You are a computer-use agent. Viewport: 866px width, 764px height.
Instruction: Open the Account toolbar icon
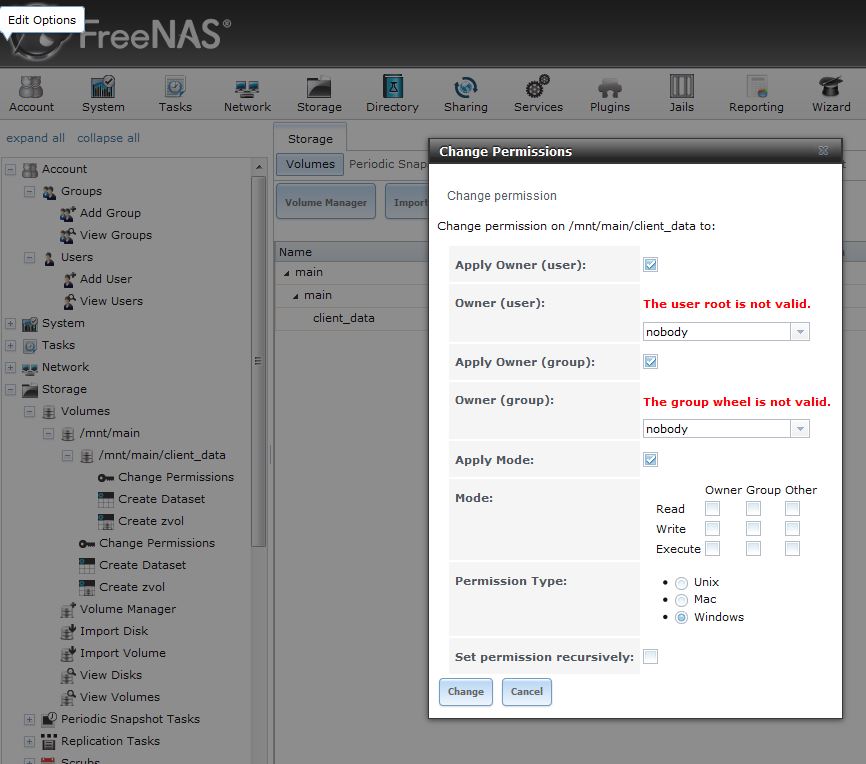pyautogui.click(x=31, y=87)
